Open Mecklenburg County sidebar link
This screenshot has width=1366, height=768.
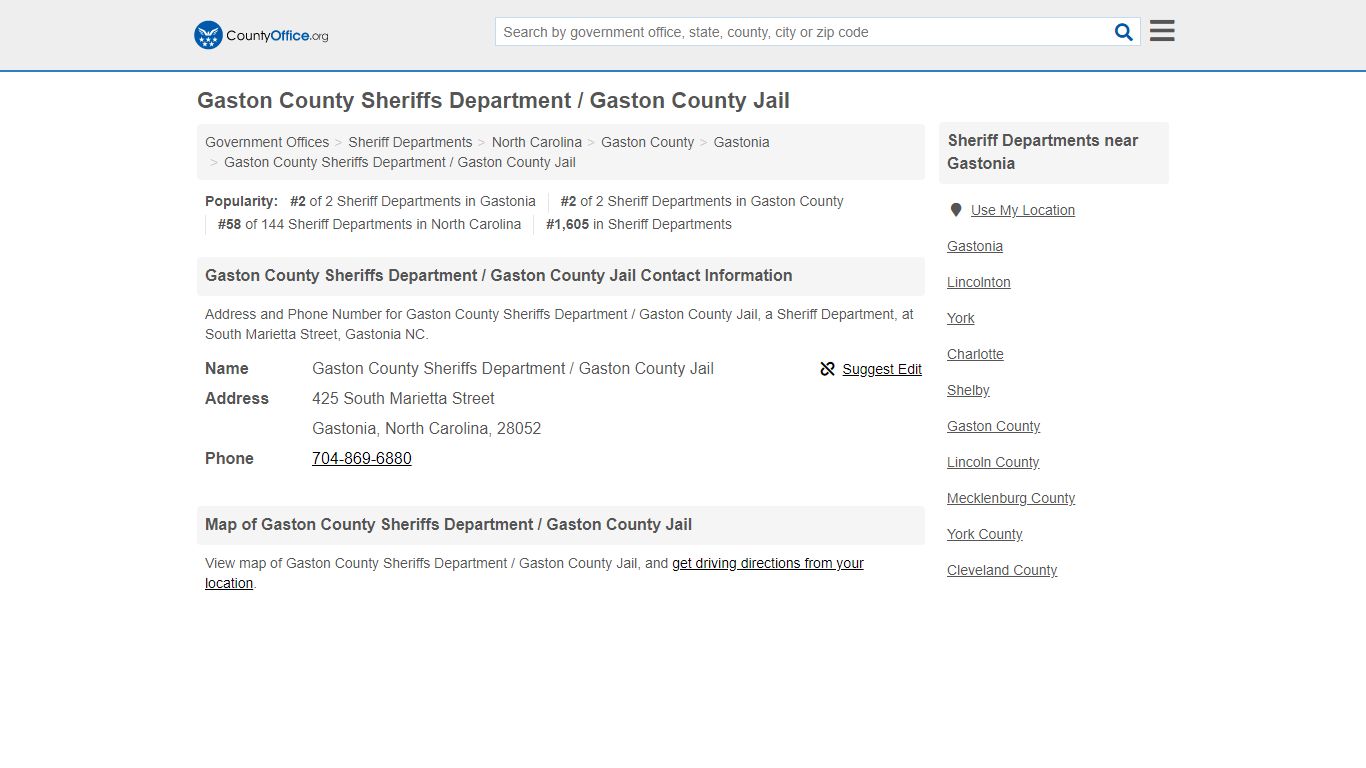pos(1011,498)
